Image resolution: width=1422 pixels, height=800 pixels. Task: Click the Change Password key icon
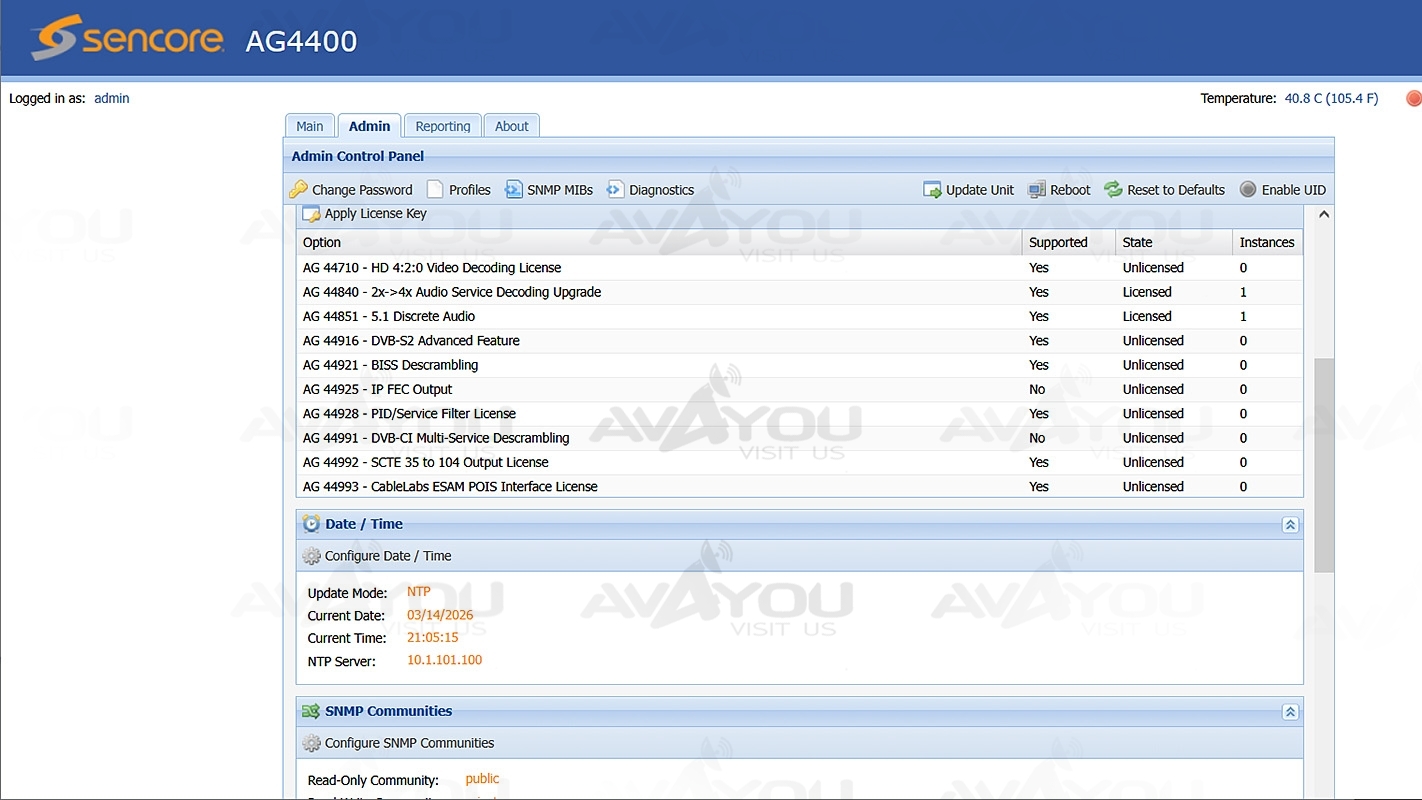(x=299, y=190)
